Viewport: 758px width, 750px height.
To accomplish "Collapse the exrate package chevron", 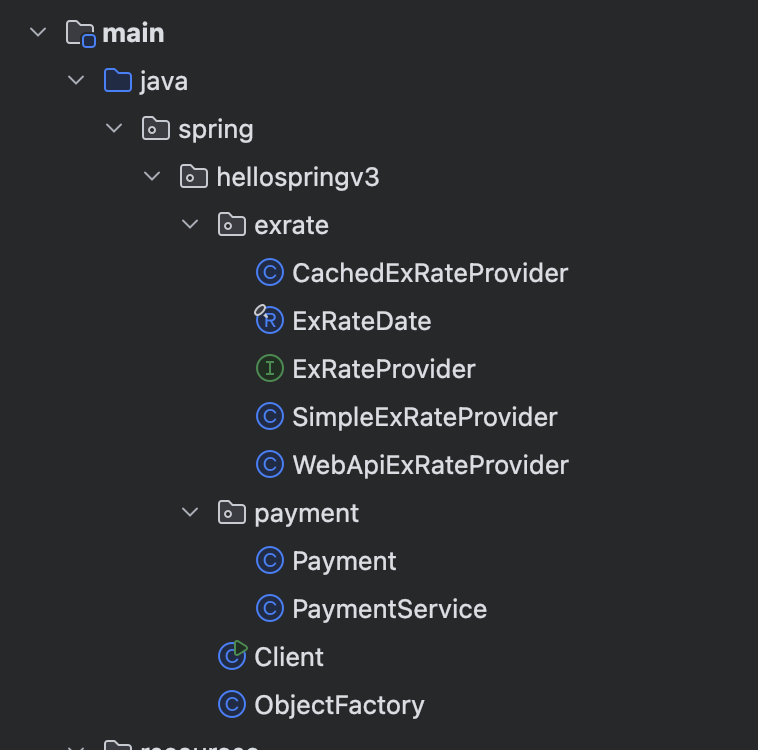I will (x=190, y=225).
